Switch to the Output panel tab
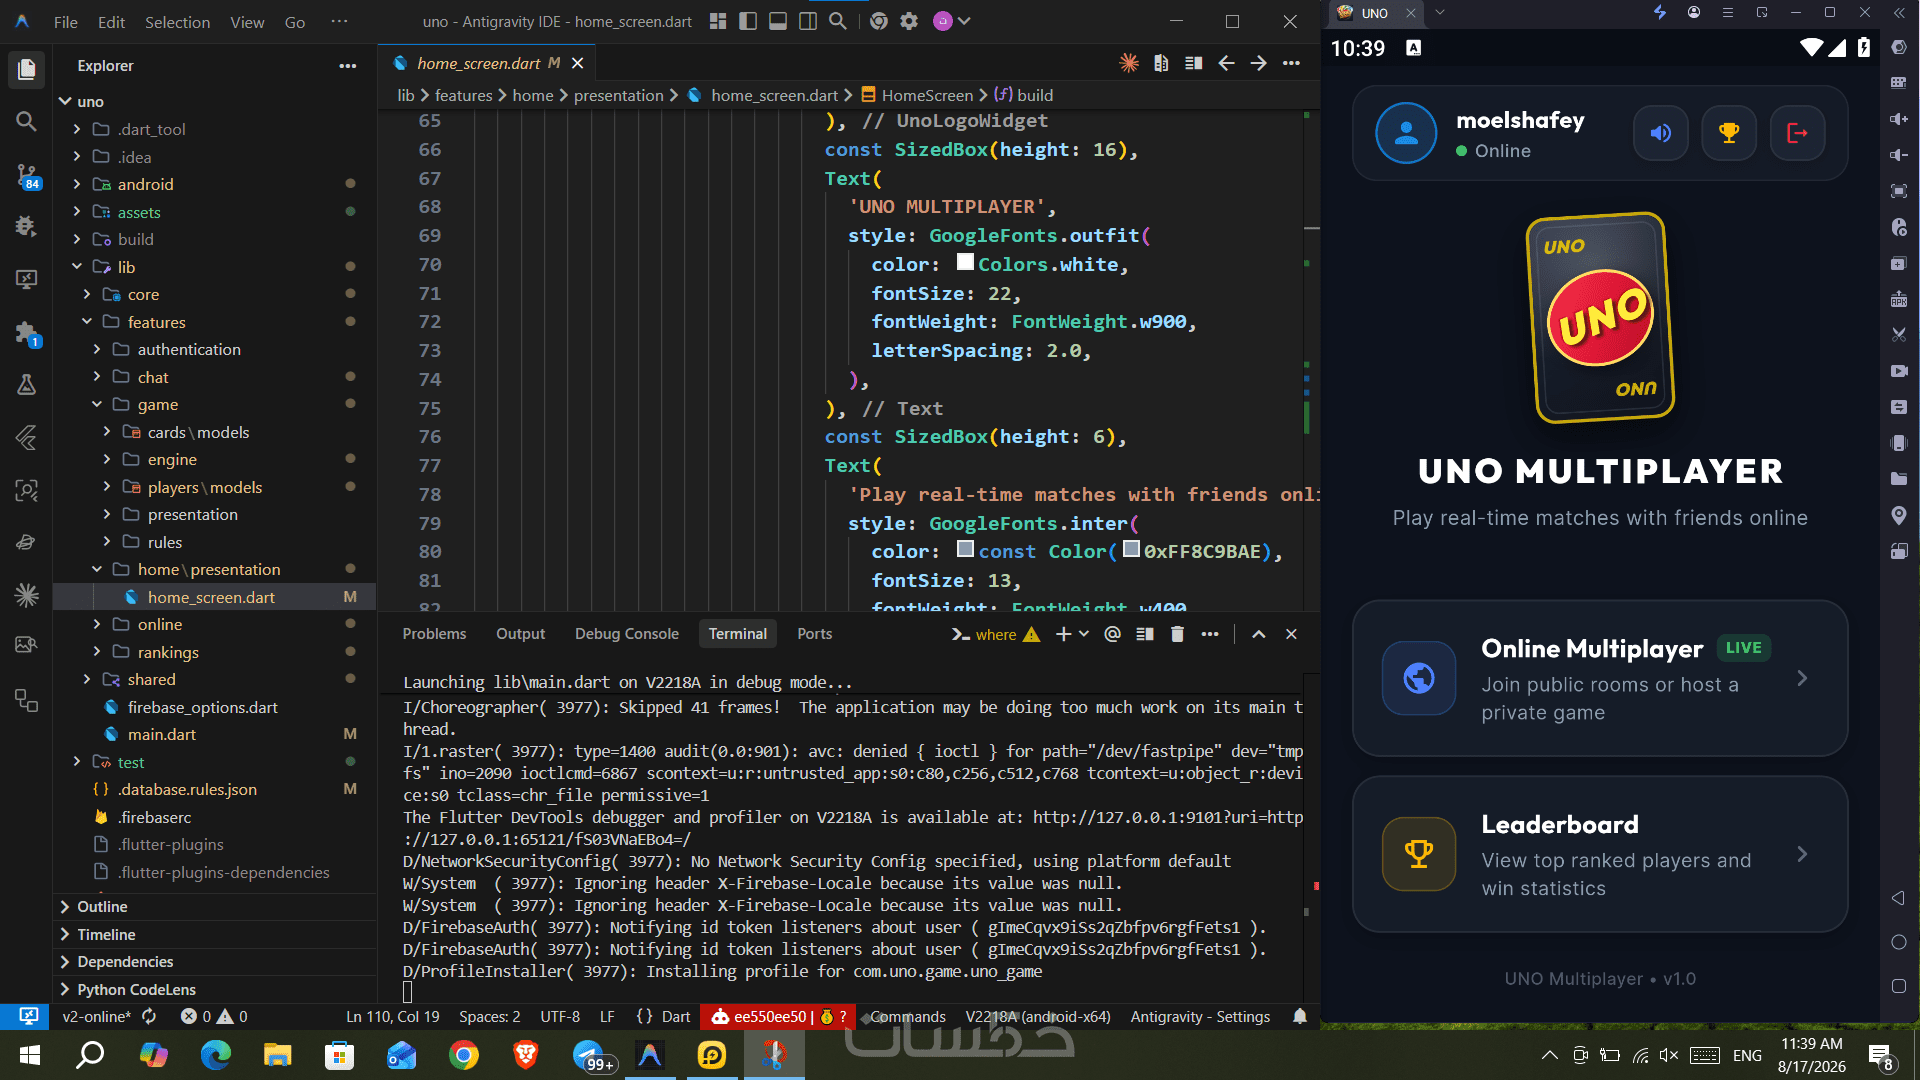 coord(521,634)
